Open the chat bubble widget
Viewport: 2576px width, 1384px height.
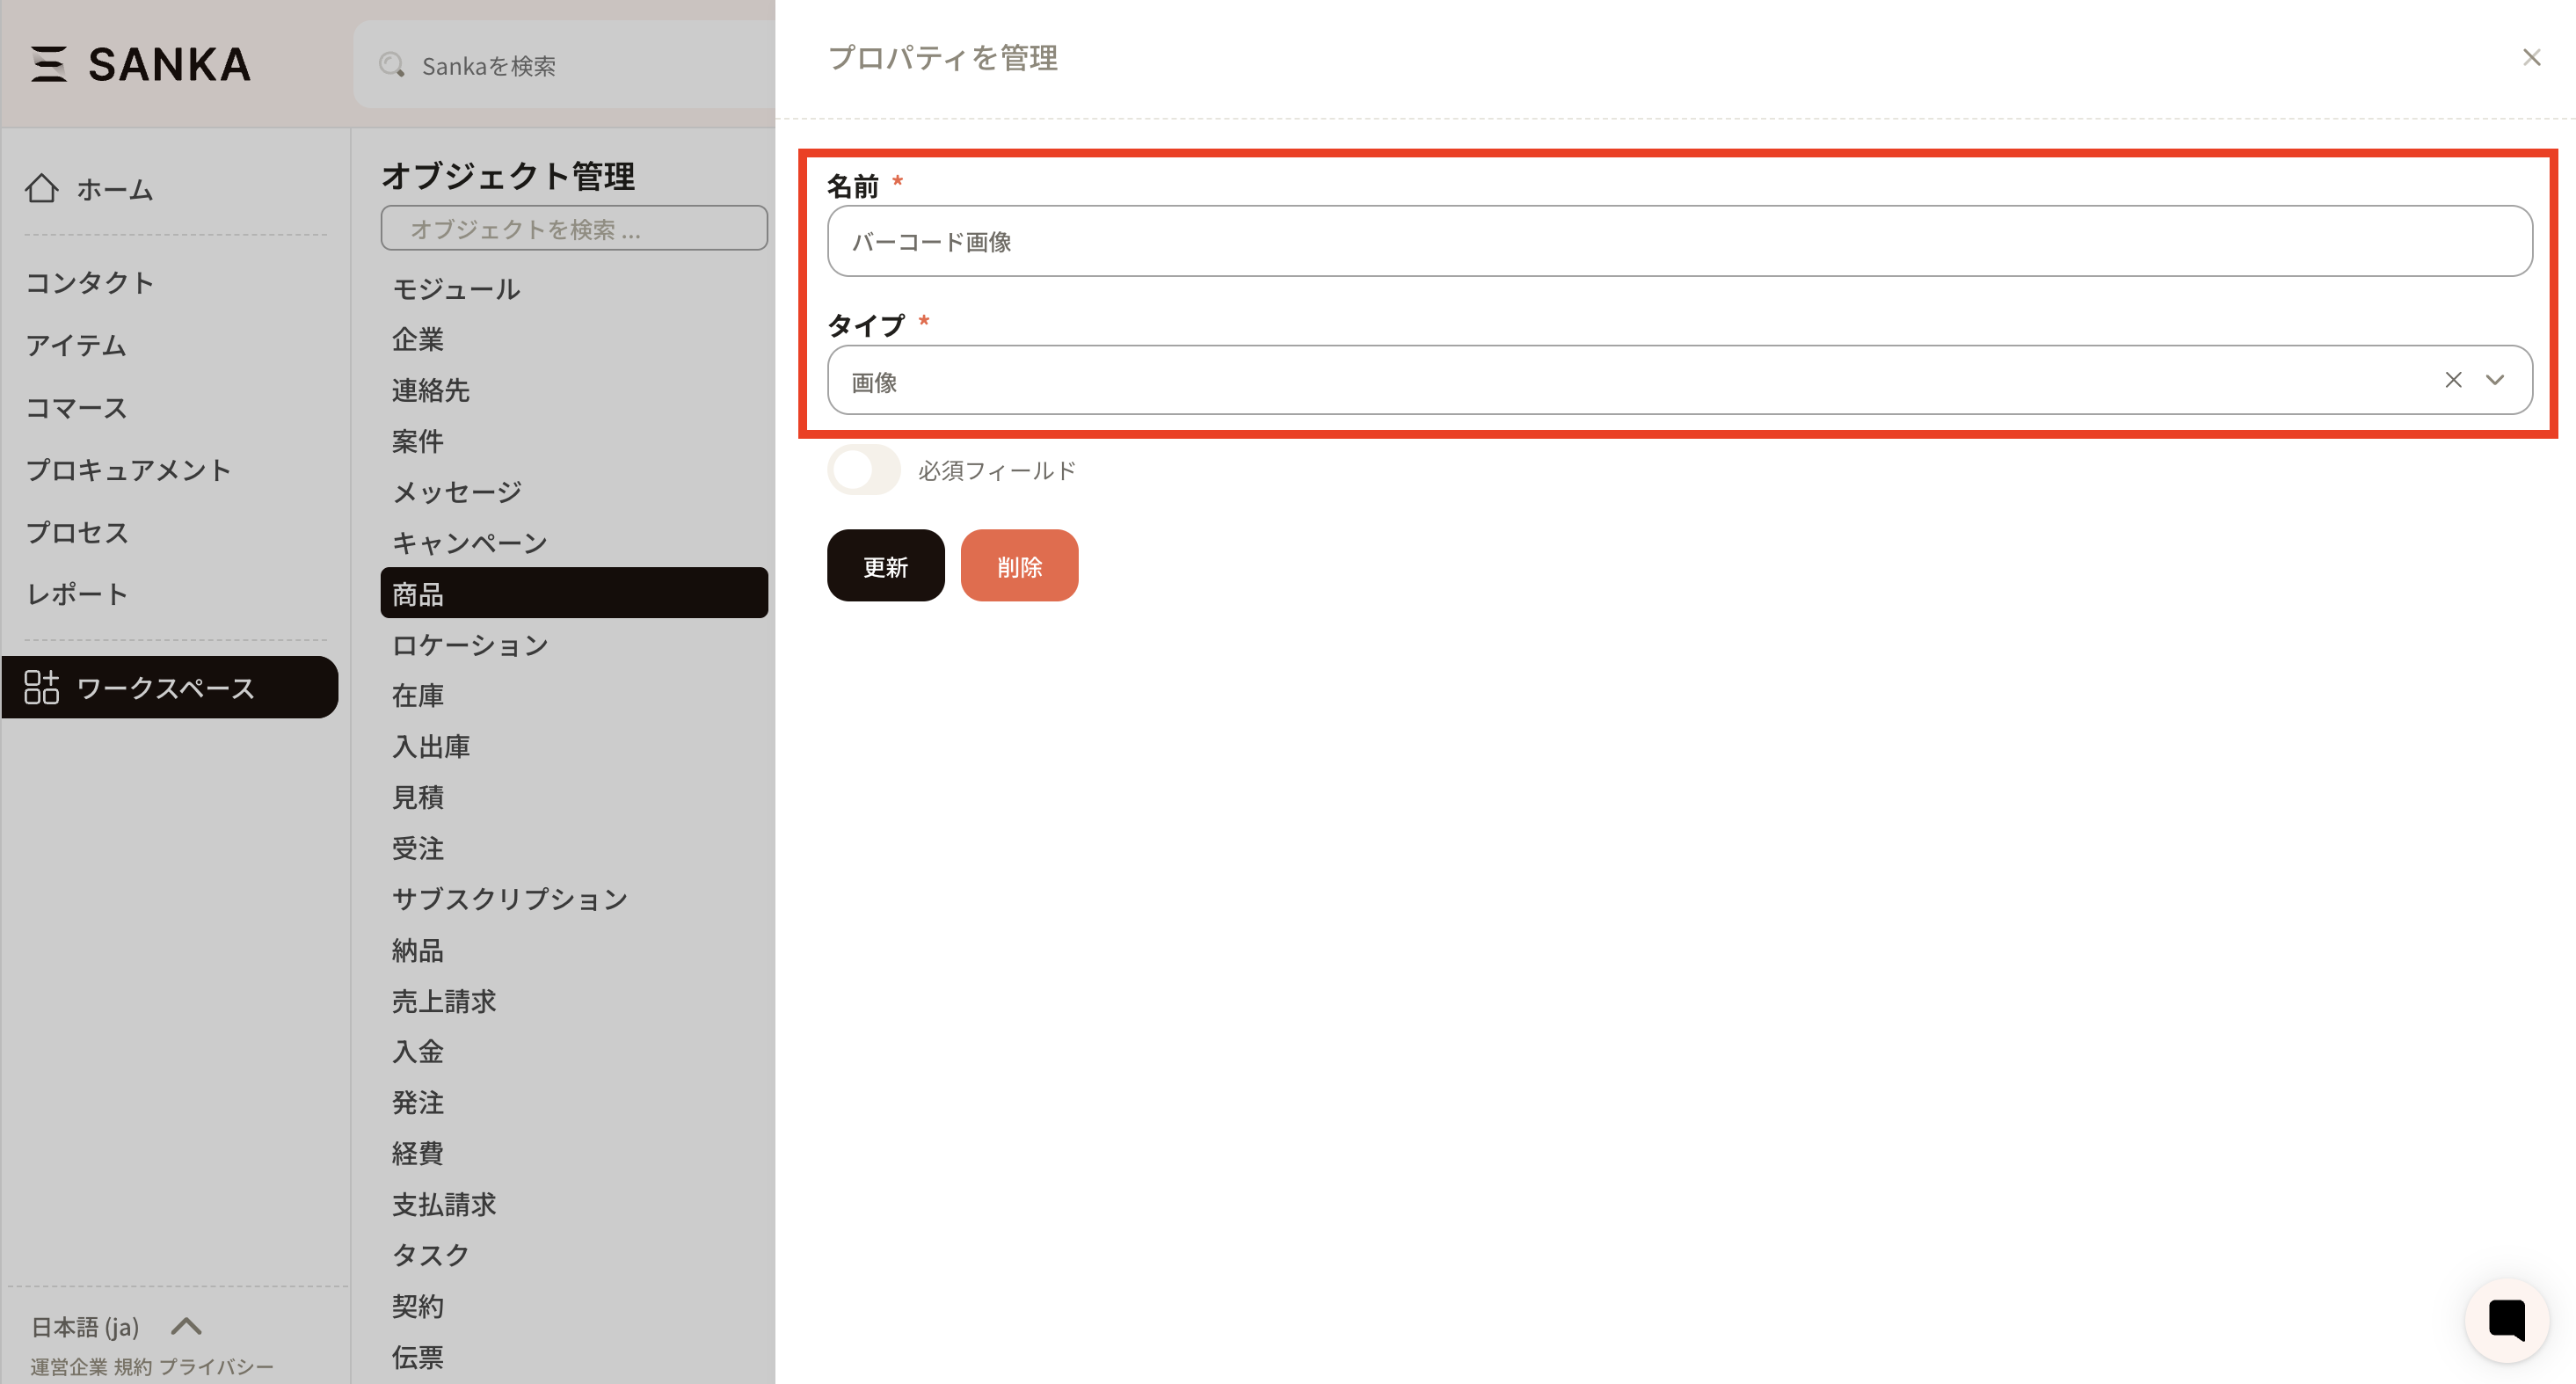pyautogui.click(x=2506, y=1320)
